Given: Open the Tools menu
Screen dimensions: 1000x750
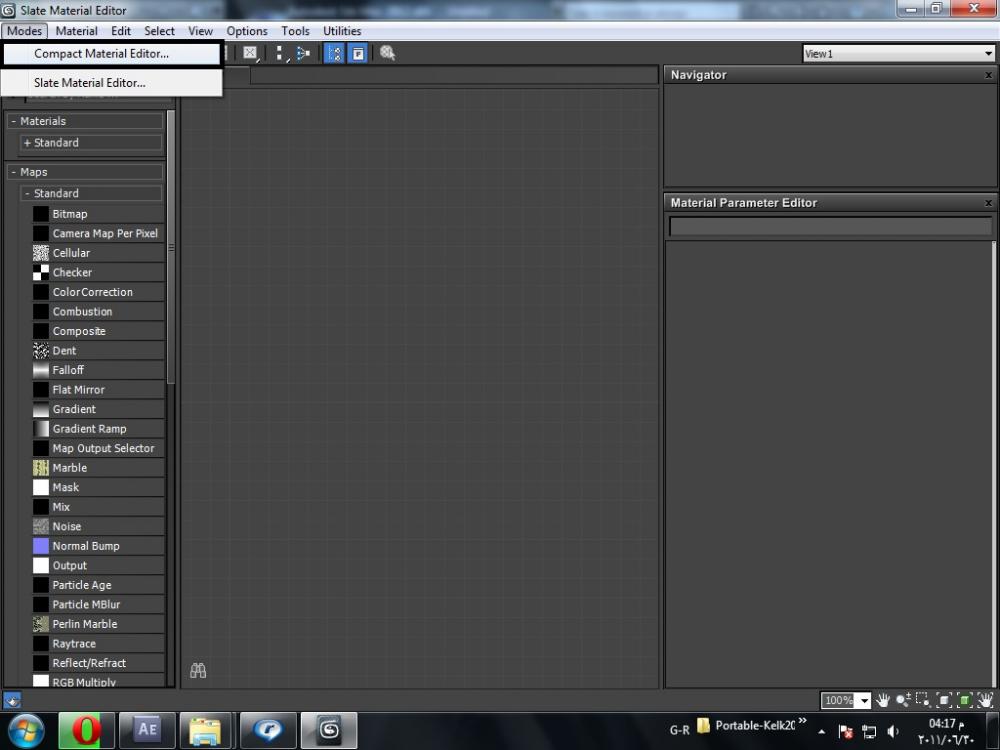Looking at the screenshot, I should 295,31.
